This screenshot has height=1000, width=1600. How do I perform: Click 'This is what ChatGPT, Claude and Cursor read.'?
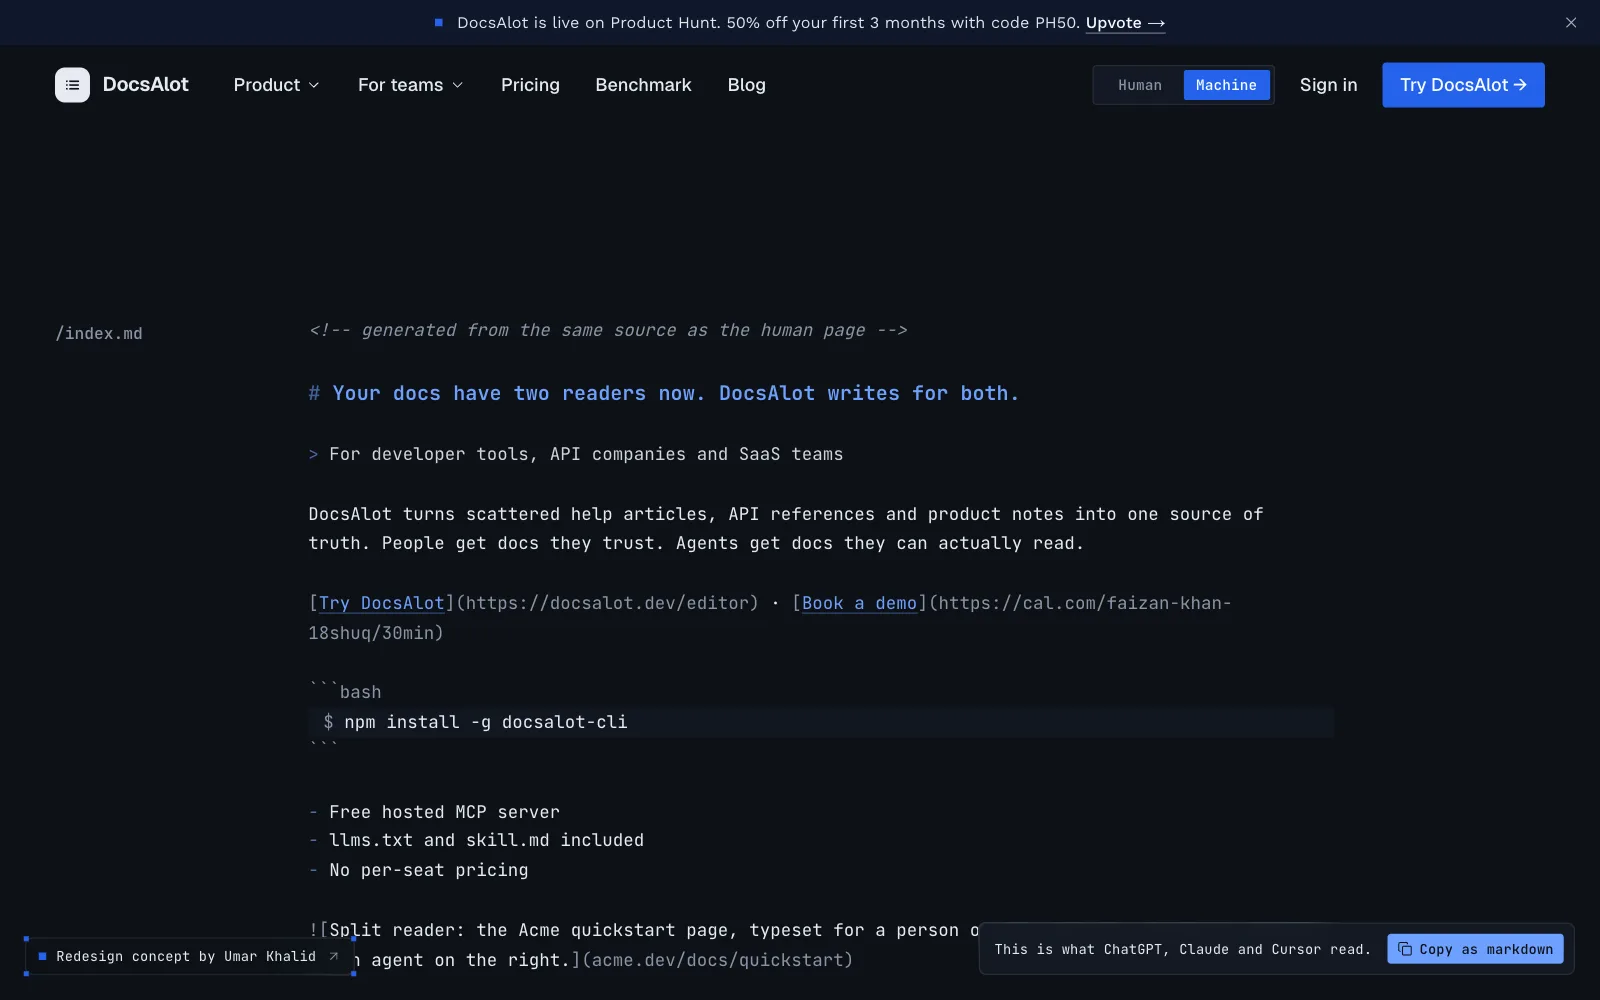(1183, 949)
